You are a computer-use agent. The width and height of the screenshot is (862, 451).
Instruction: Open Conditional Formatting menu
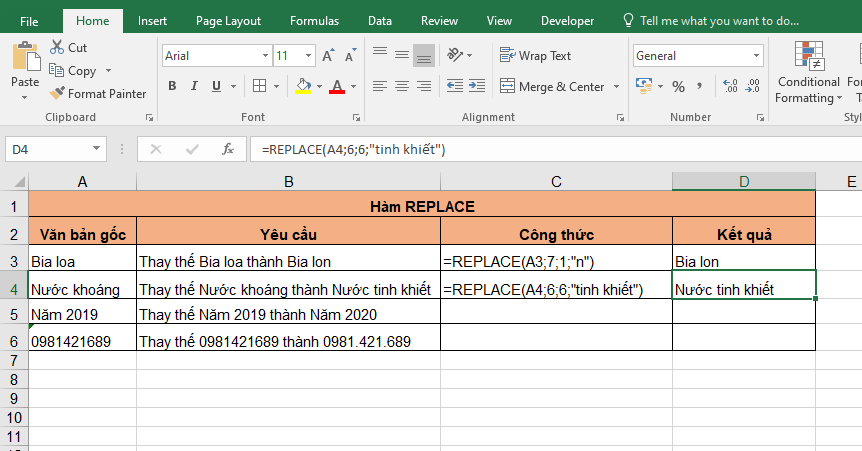click(808, 75)
